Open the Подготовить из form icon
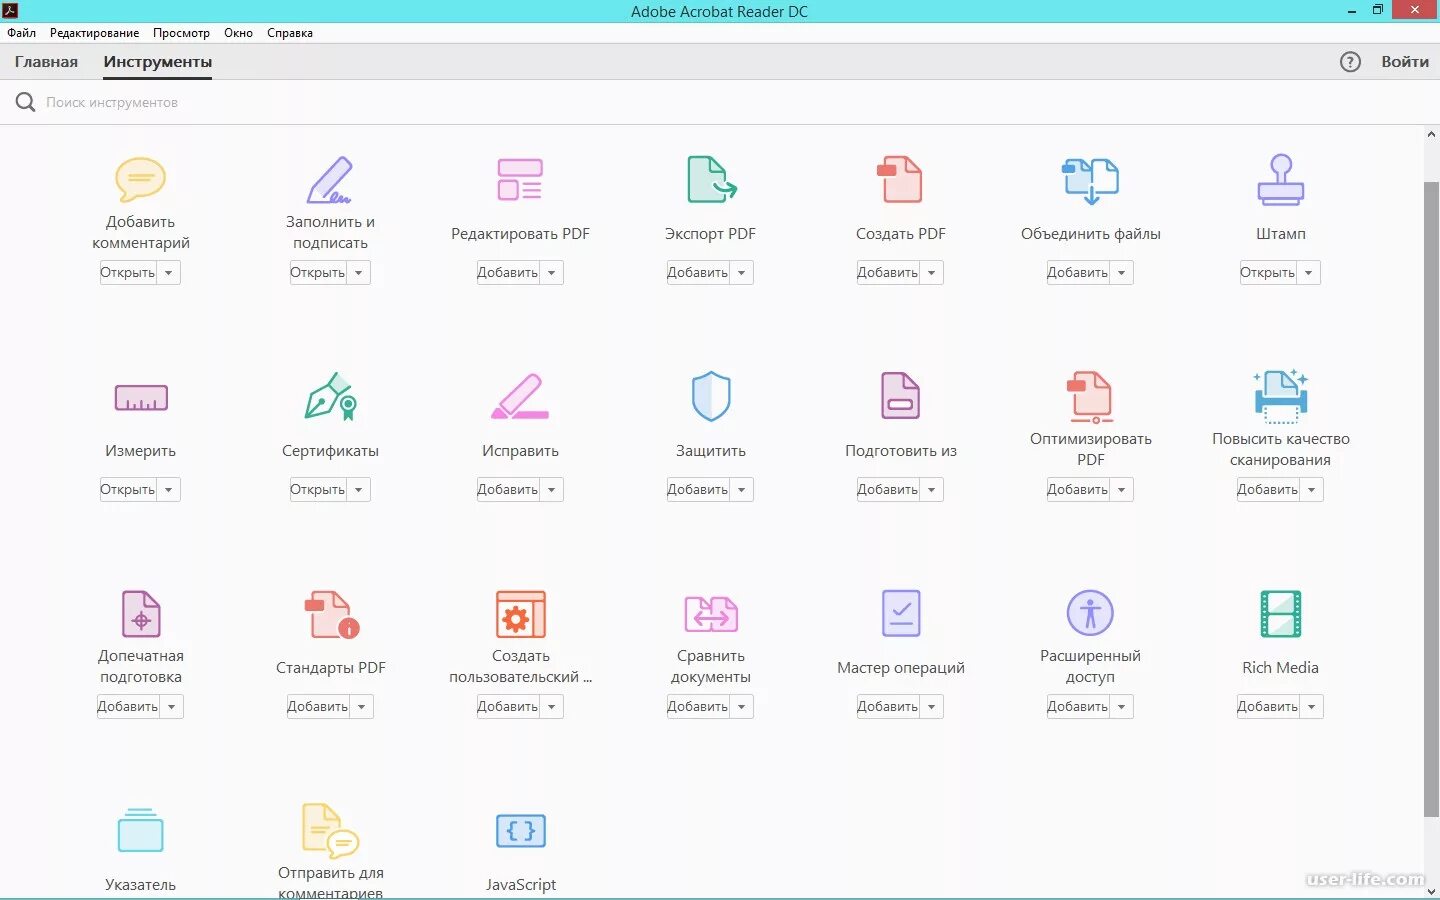The width and height of the screenshot is (1440, 900). (900, 396)
